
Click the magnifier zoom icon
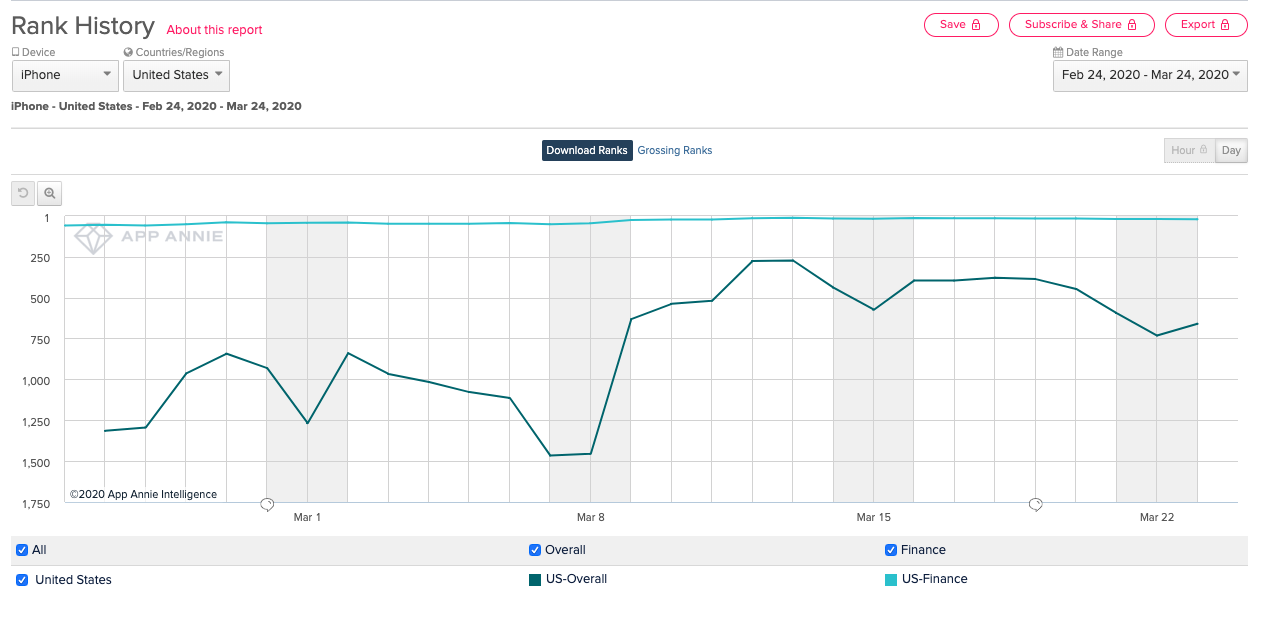tap(49, 193)
